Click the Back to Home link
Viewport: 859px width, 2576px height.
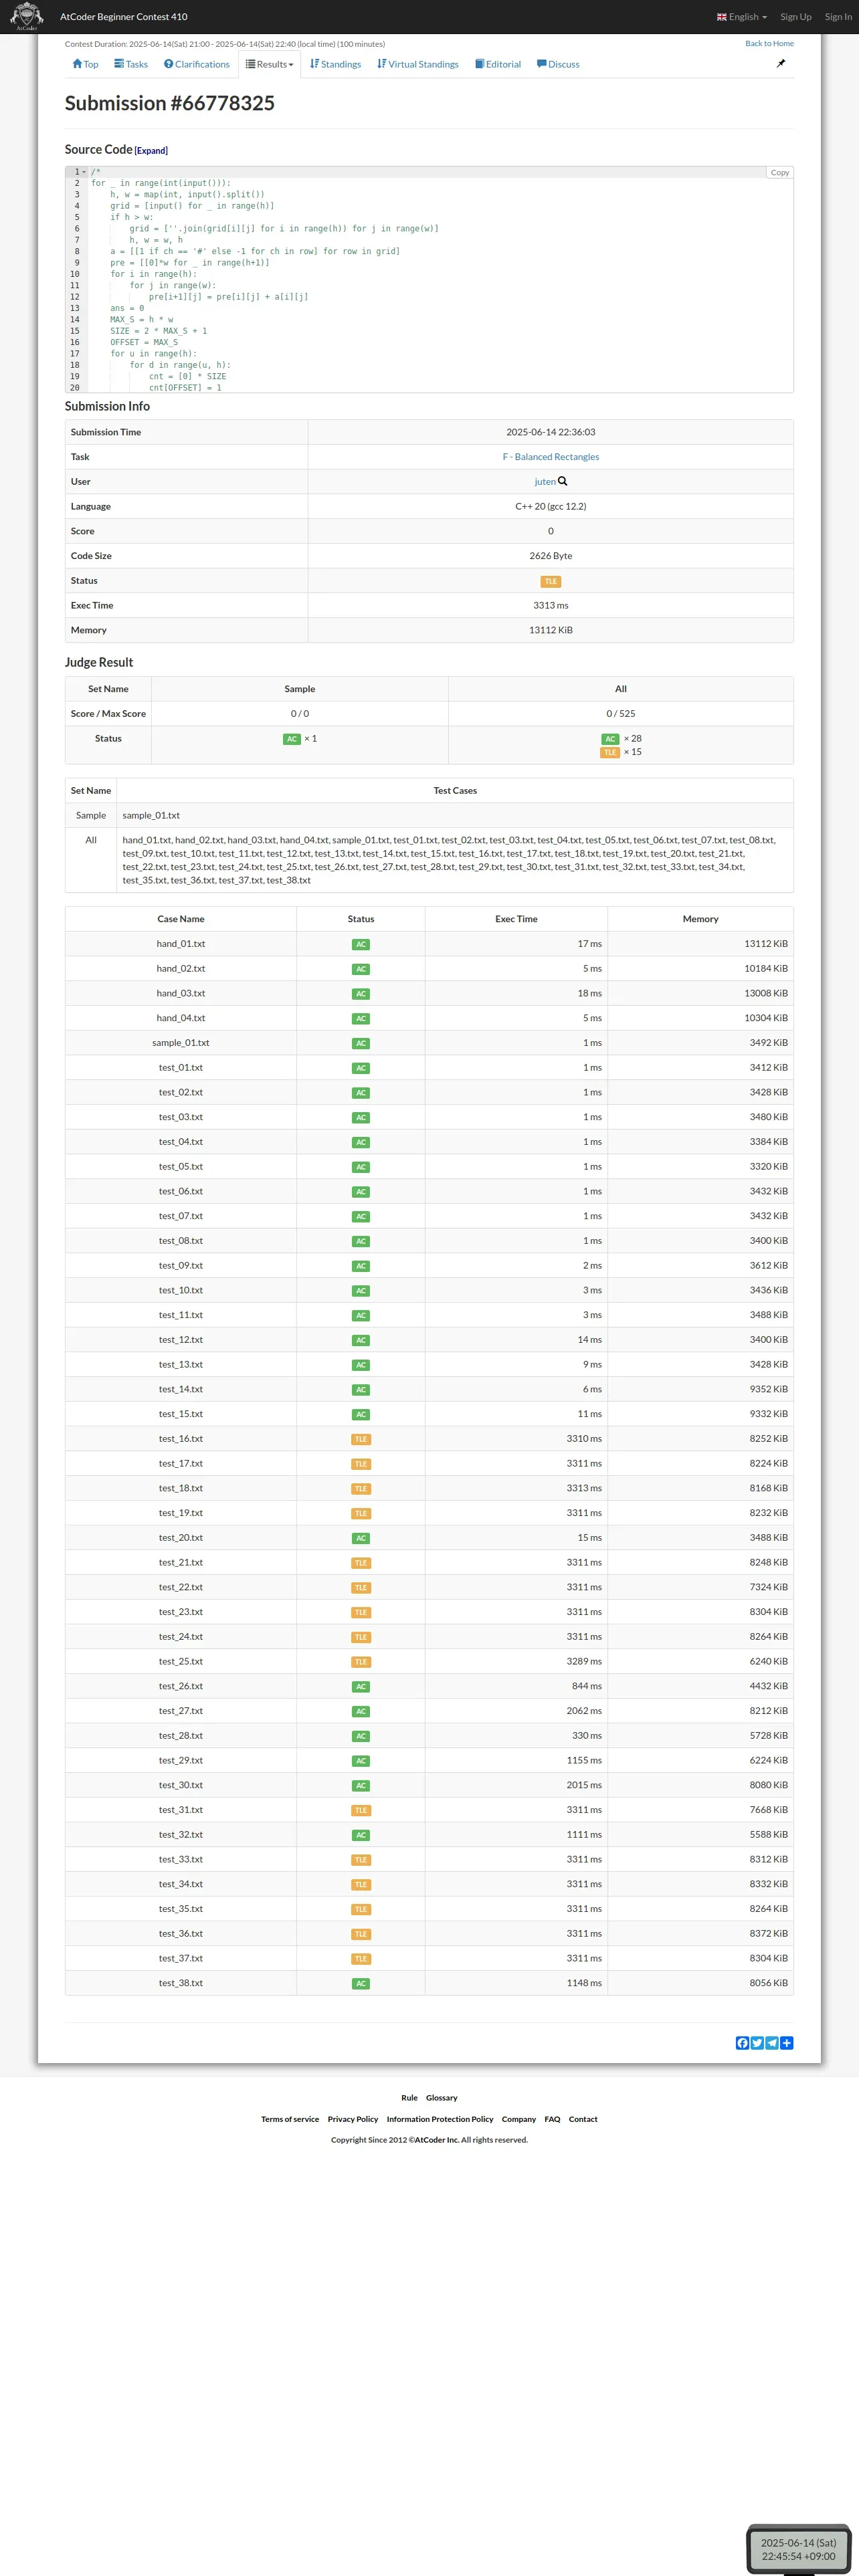click(x=769, y=44)
